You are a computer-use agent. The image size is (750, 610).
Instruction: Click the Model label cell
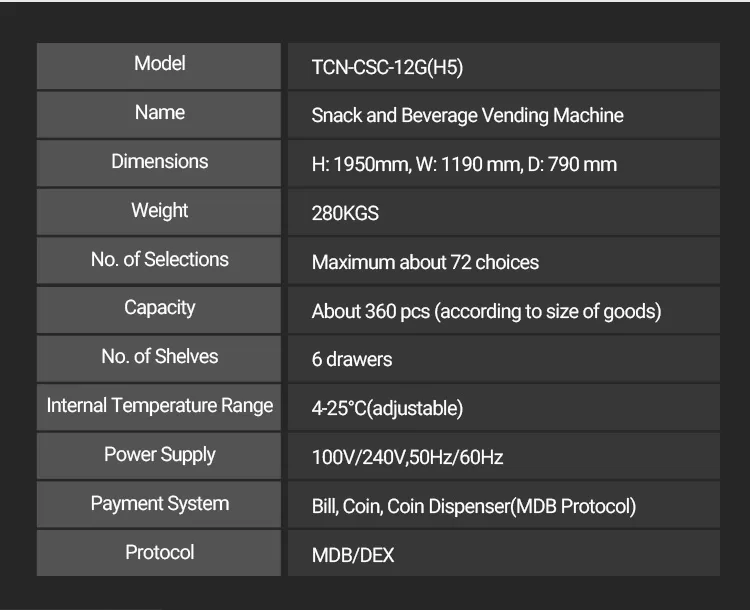coord(160,64)
